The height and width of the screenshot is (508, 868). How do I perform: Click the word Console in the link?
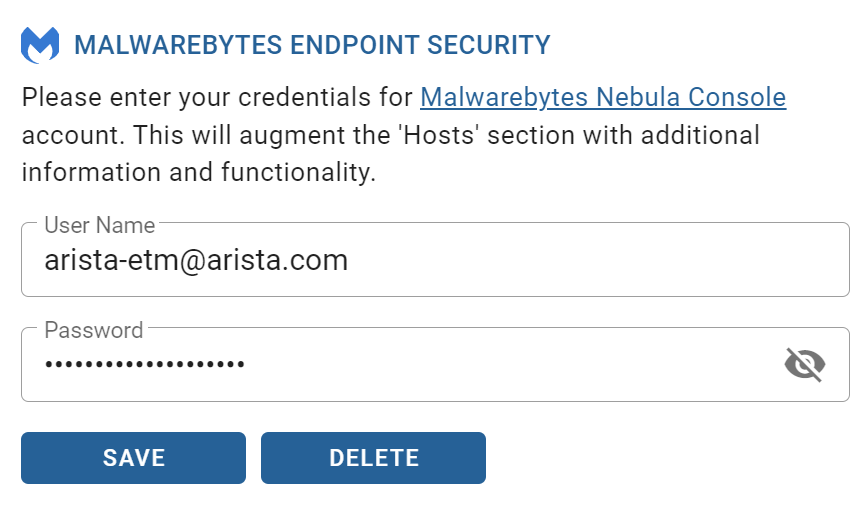coord(737,97)
